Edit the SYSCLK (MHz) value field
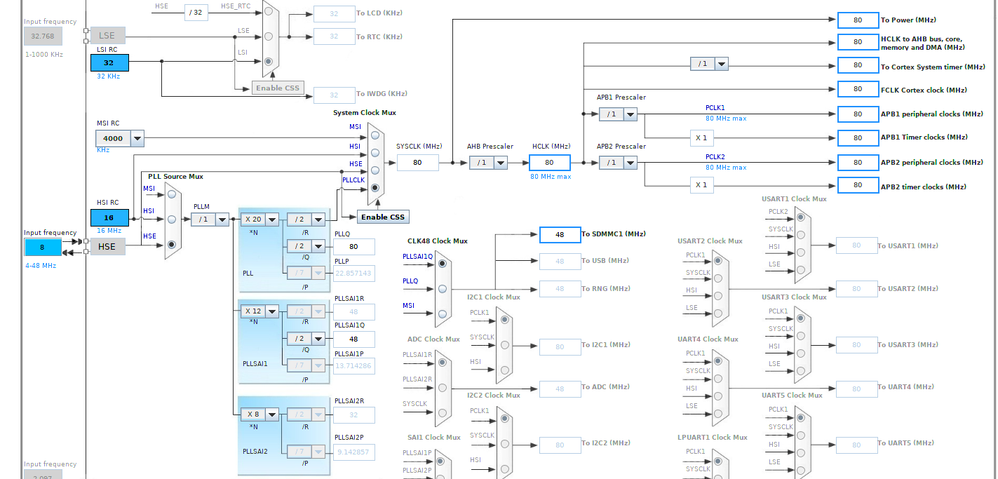 tap(418, 163)
